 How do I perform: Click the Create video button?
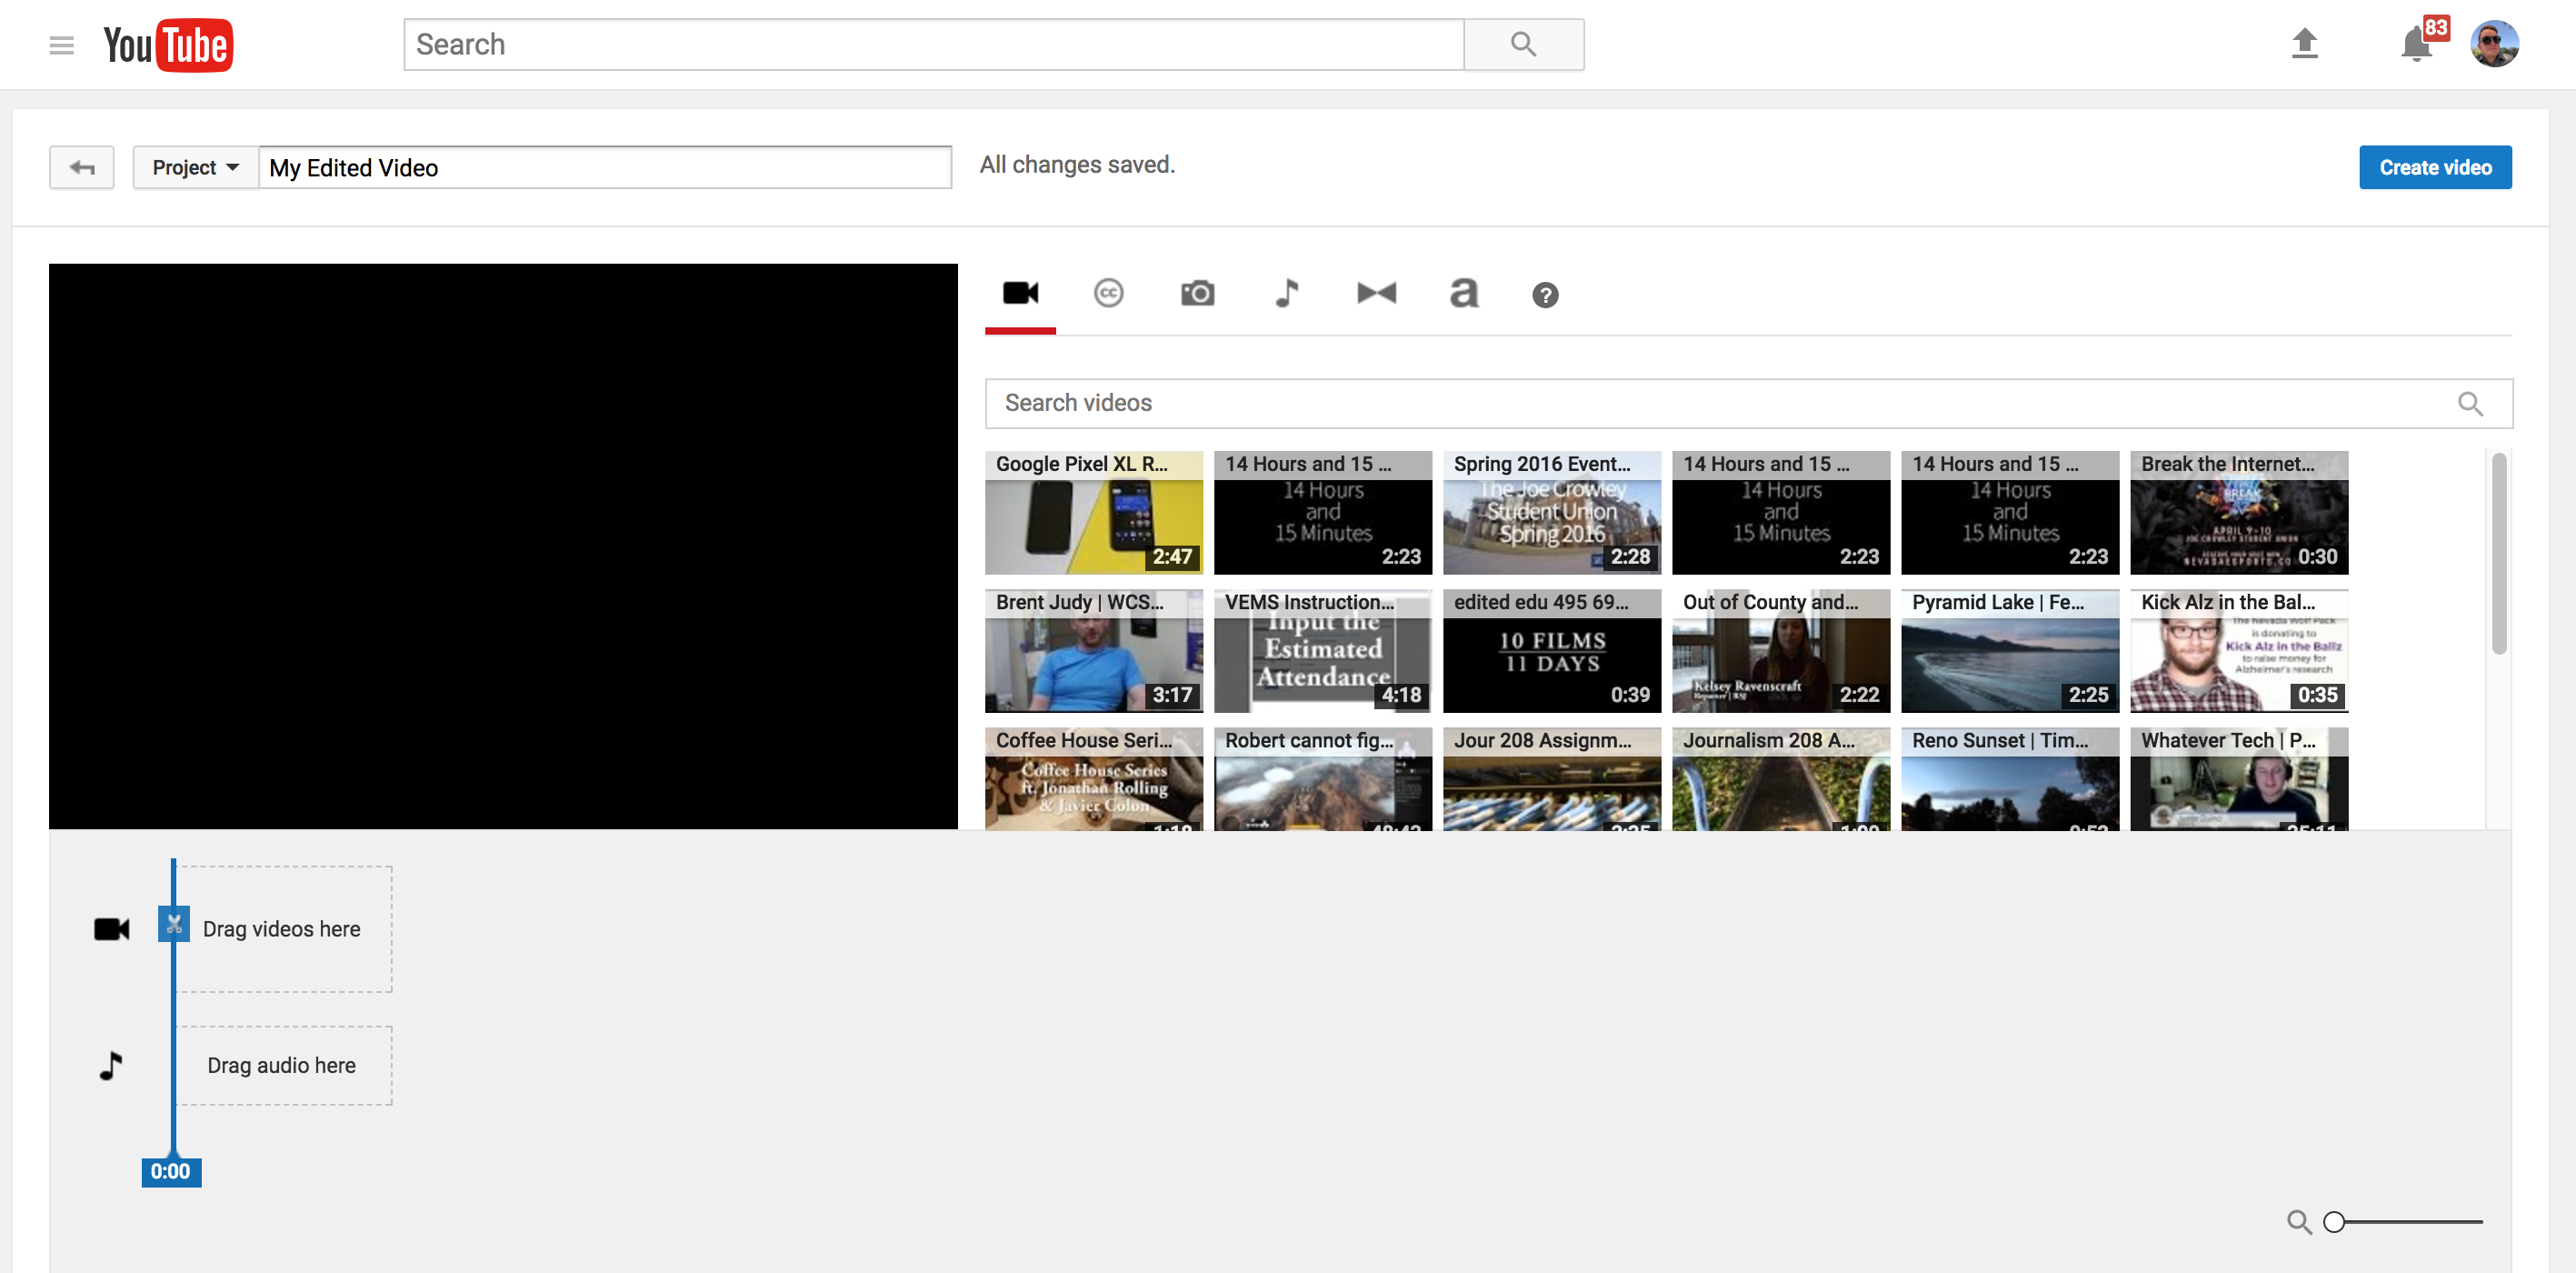tap(2436, 165)
